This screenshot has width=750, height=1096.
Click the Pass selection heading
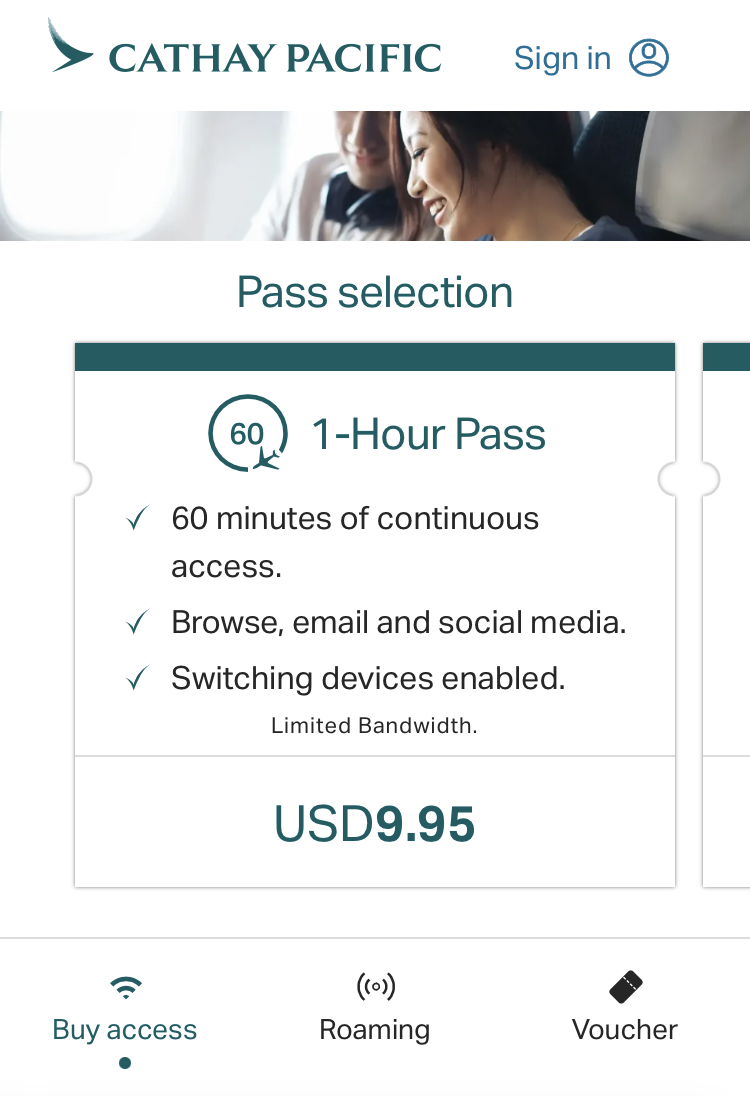click(x=375, y=293)
